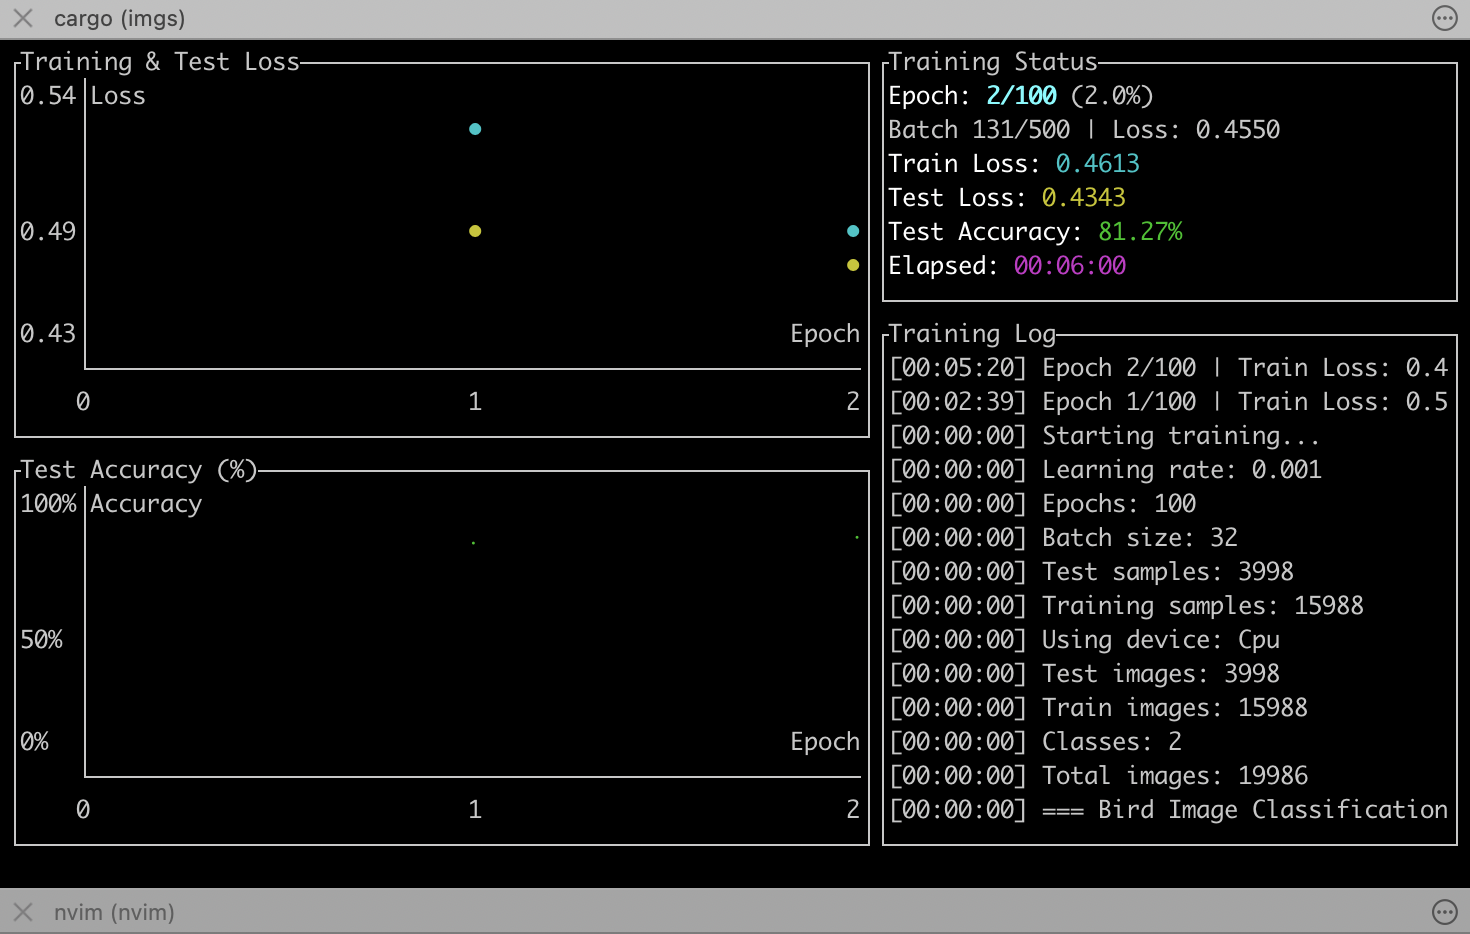The height and width of the screenshot is (934, 1470).
Task: Select the nvim (nvim) pane title
Action: click(x=114, y=912)
